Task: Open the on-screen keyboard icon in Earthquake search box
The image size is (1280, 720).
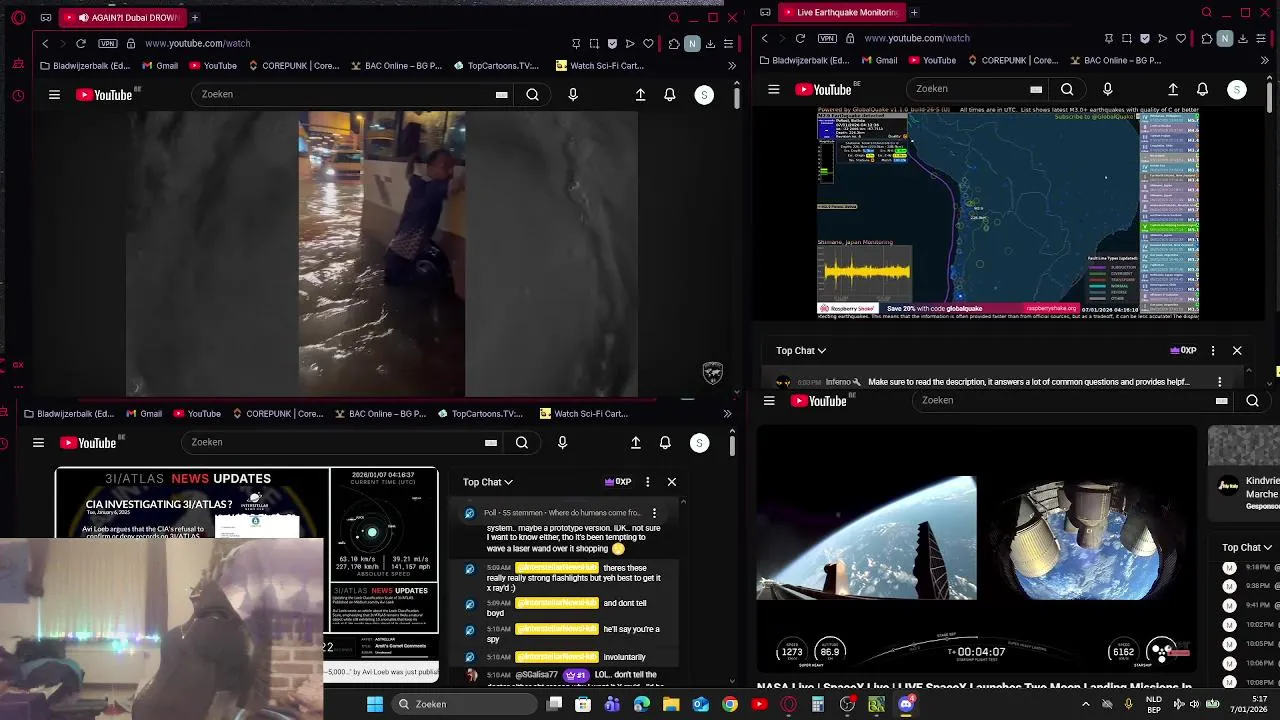Action: 1036,90
